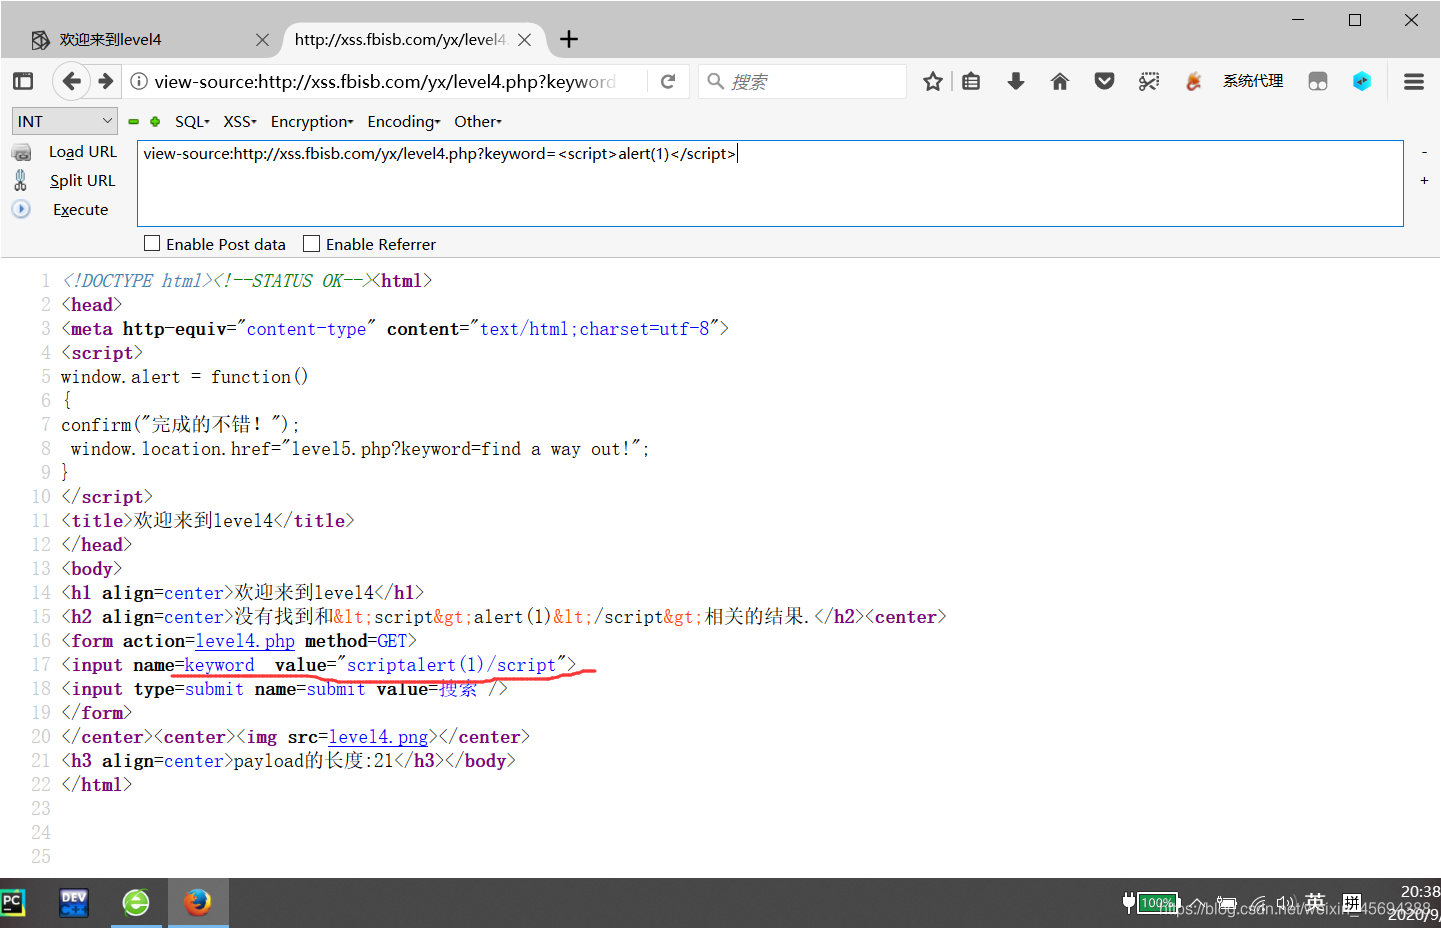The width and height of the screenshot is (1441, 928).
Task: Click the Load URL icon
Action: 21,152
